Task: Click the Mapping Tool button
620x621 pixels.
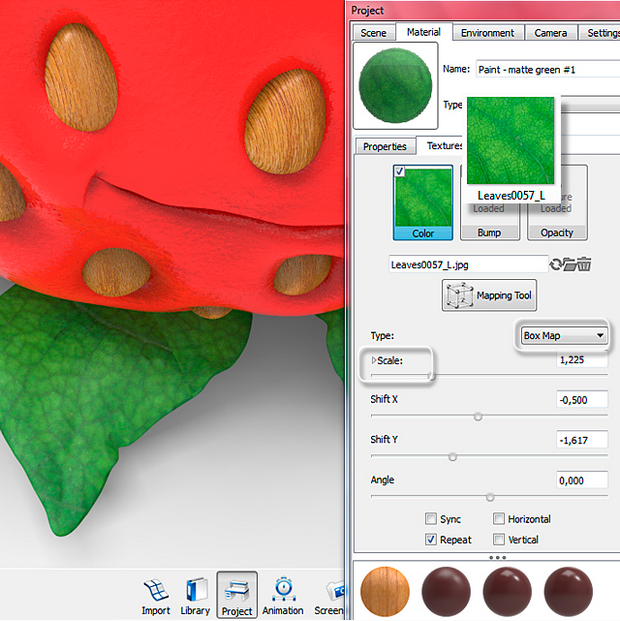Action: [x=489, y=295]
